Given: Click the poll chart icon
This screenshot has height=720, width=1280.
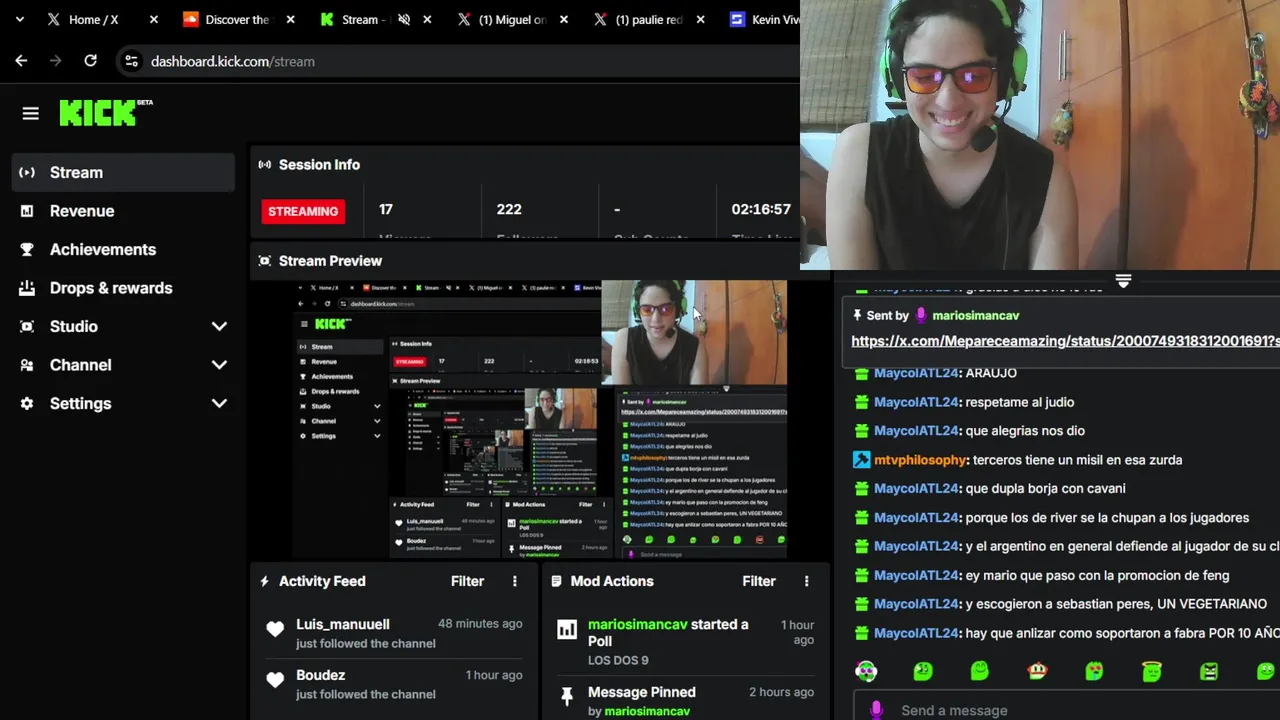Looking at the screenshot, I should (567, 629).
